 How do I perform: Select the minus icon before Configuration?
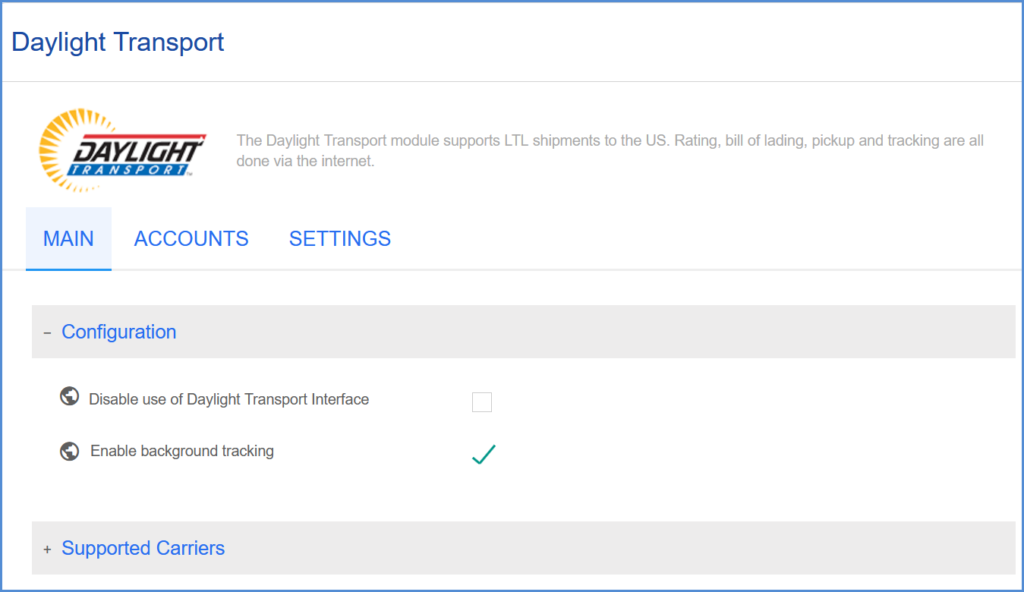(x=46, y=331)
